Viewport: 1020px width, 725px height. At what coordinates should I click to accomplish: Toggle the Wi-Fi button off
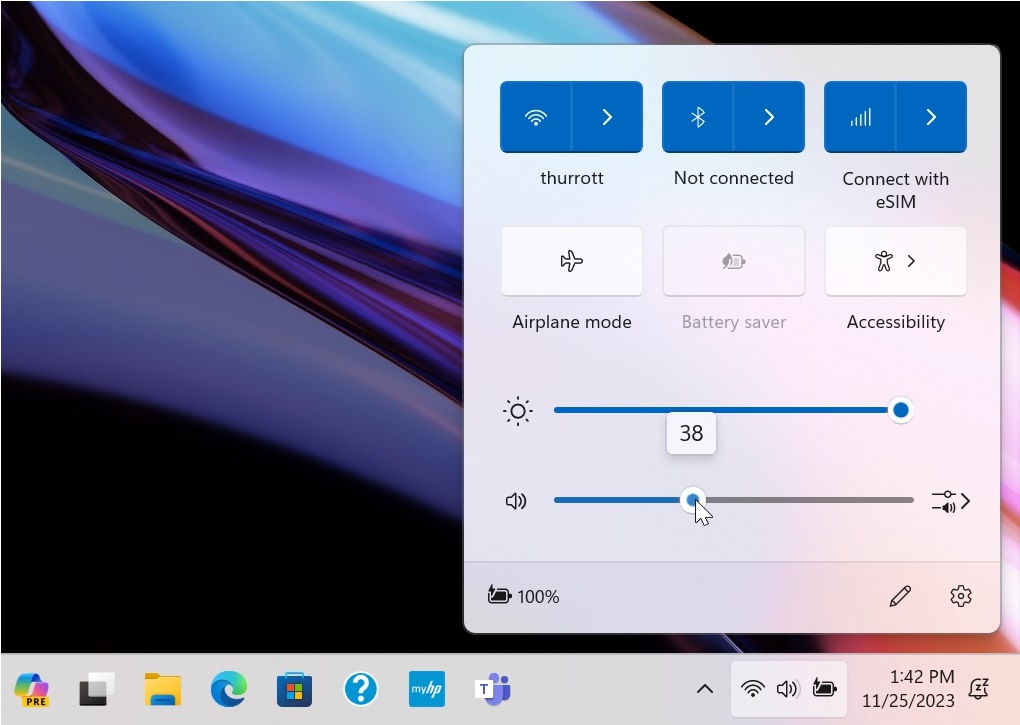click(x=536, y=117)
